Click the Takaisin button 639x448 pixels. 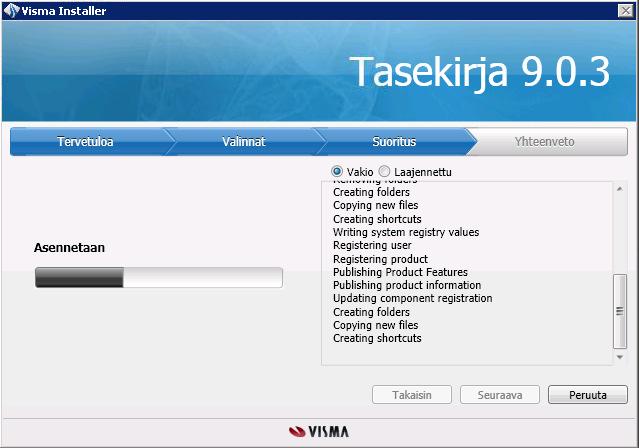[x=412, y=395]
